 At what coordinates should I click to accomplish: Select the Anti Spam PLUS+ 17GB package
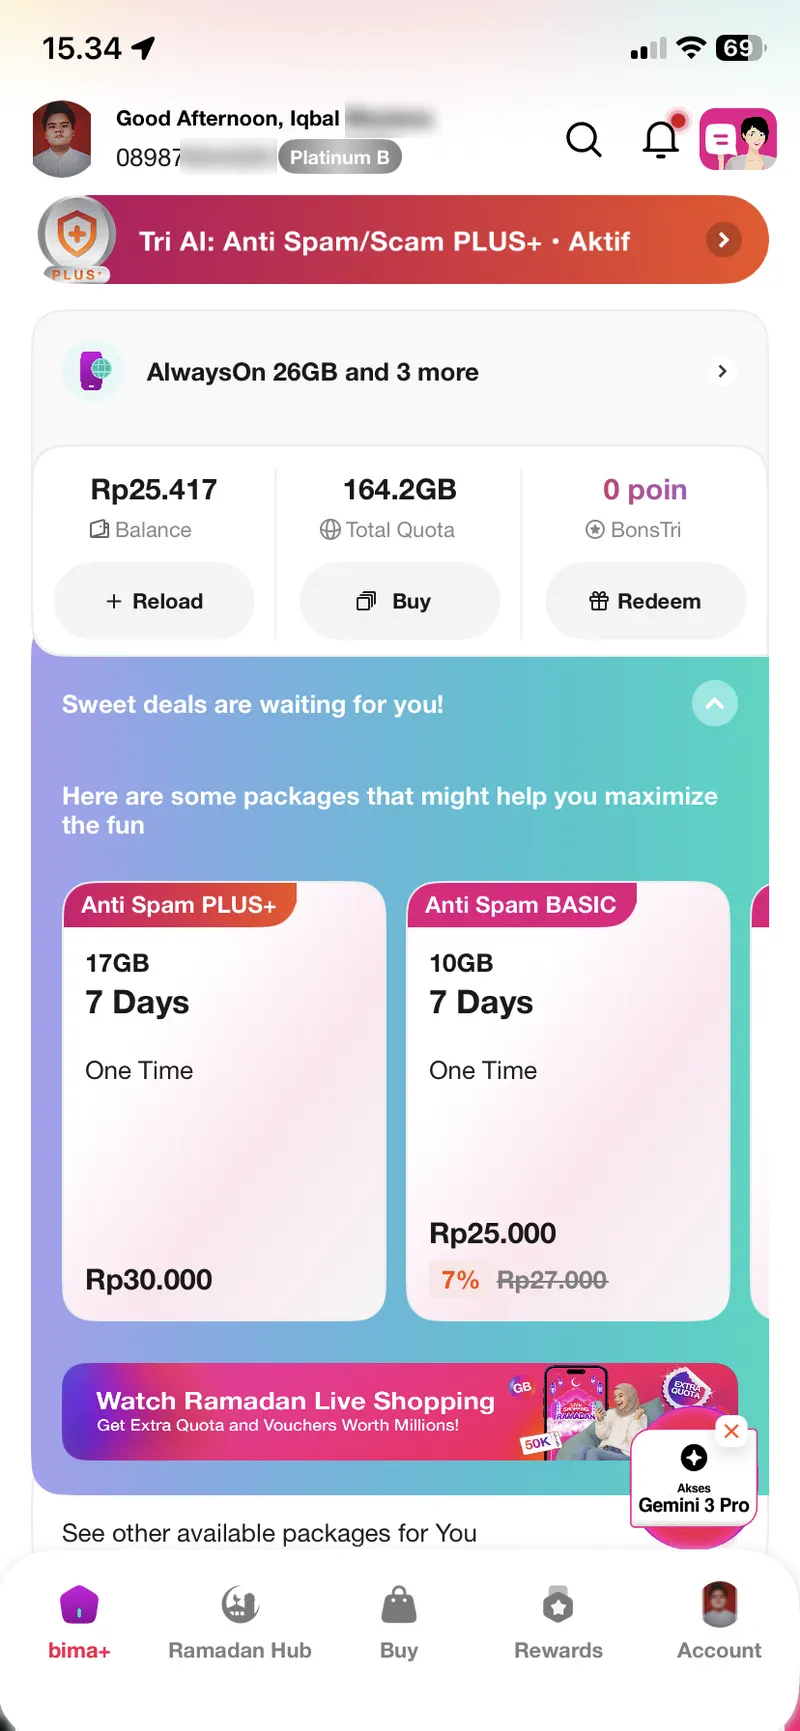pyautogui.click(x=224, y=1100)
